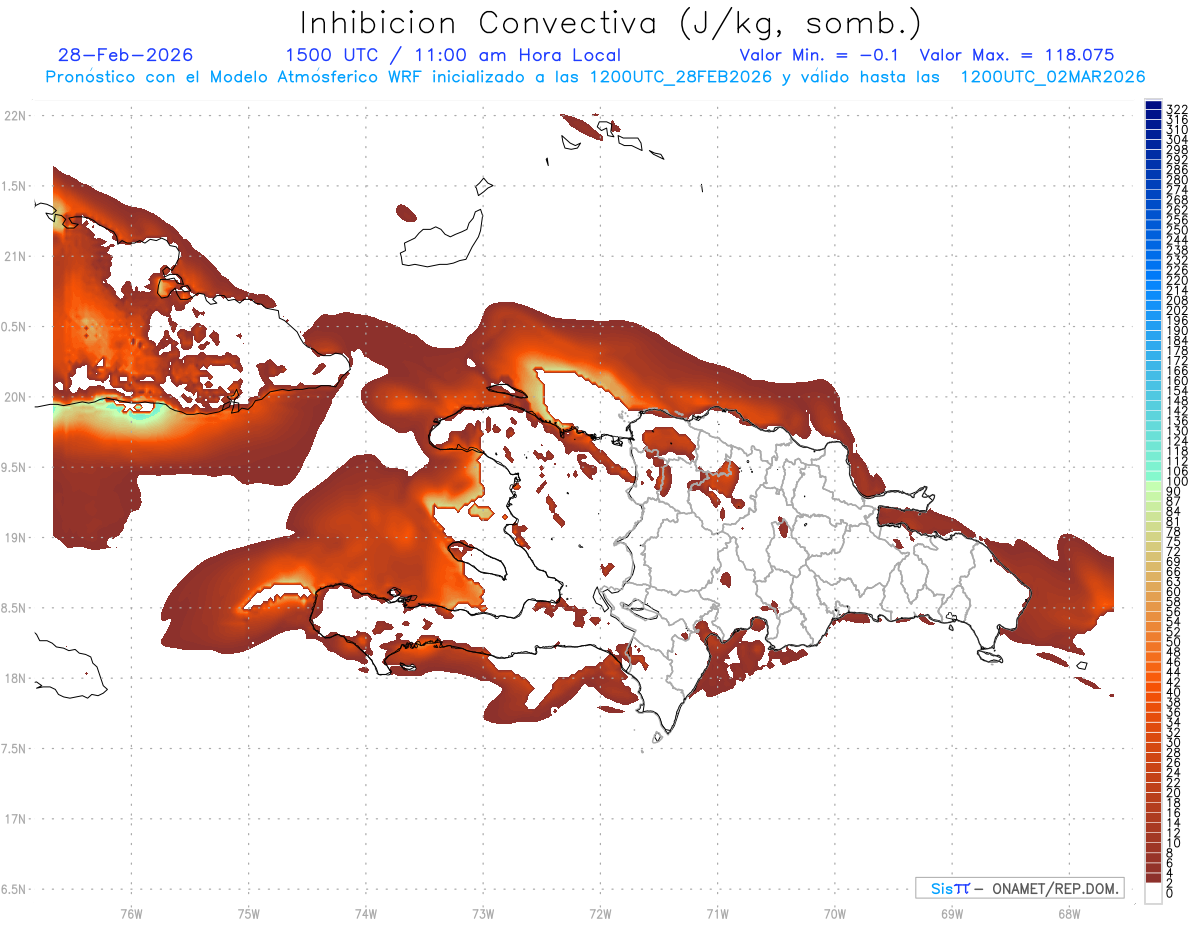
Task: Click the "17N" latitude label
Action: click(15, 819)
